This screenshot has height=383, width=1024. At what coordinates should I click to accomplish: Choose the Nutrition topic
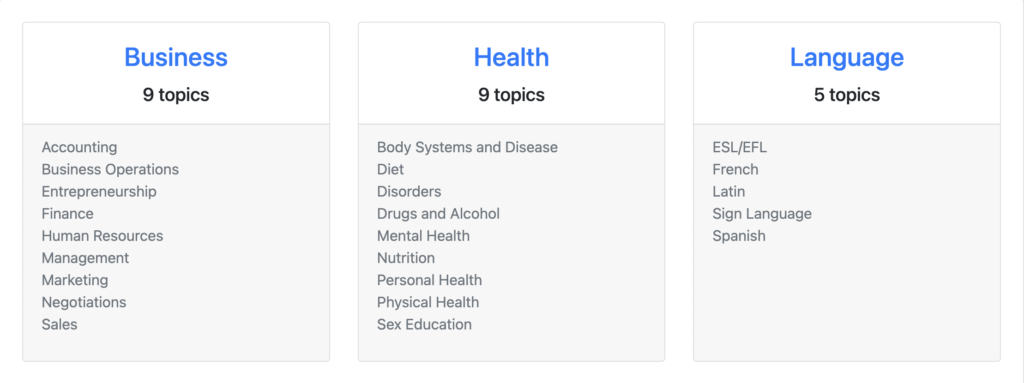(406, 258)
